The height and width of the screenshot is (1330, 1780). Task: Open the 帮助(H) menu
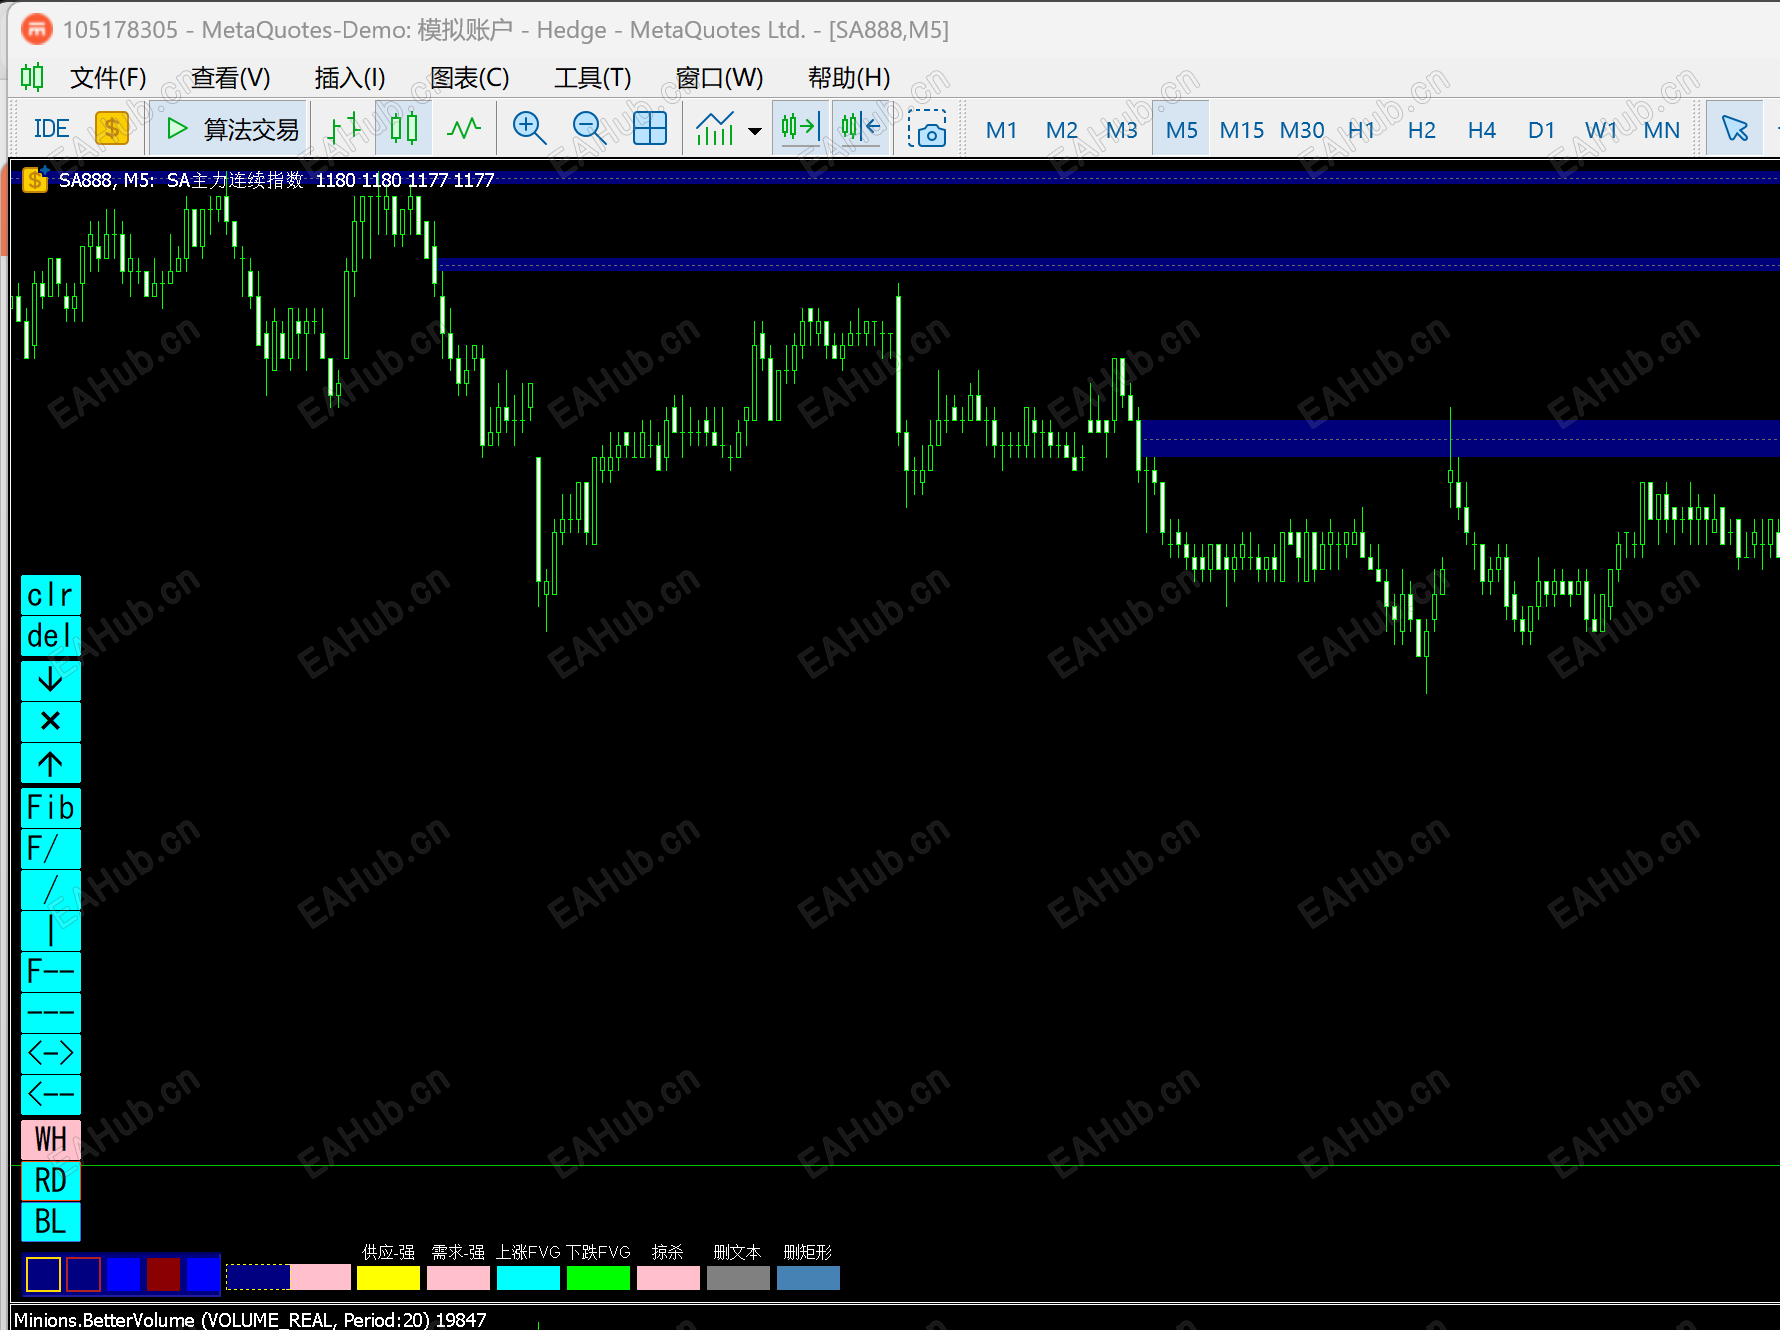point(849,78)
